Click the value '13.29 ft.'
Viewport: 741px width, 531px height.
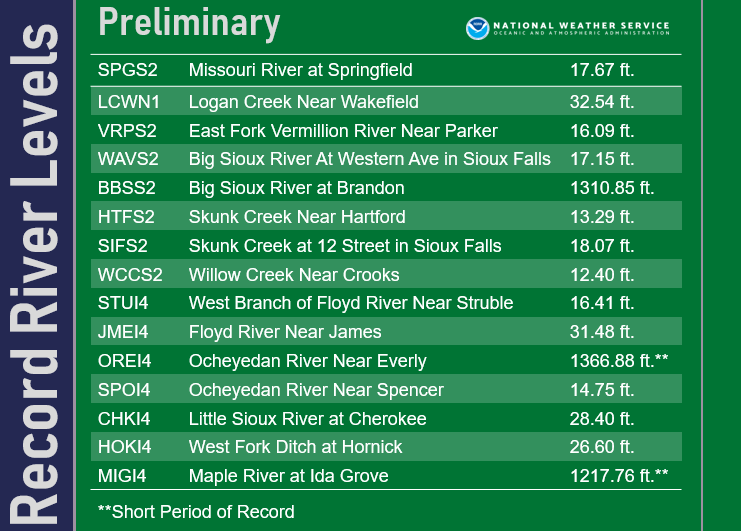[x=602, y=217]
